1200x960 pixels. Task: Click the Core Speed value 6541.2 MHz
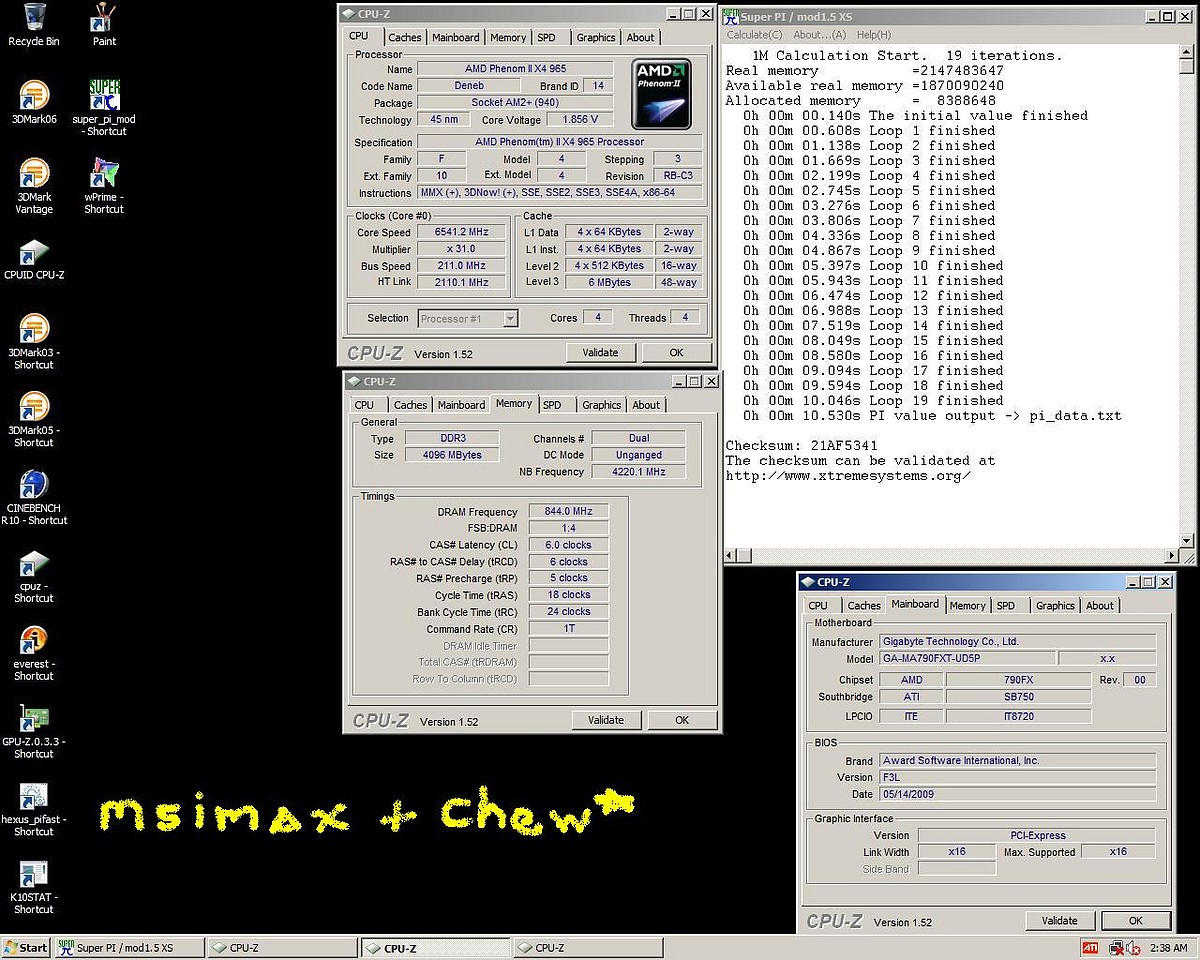pyautogui.click(x=460, y=232)
